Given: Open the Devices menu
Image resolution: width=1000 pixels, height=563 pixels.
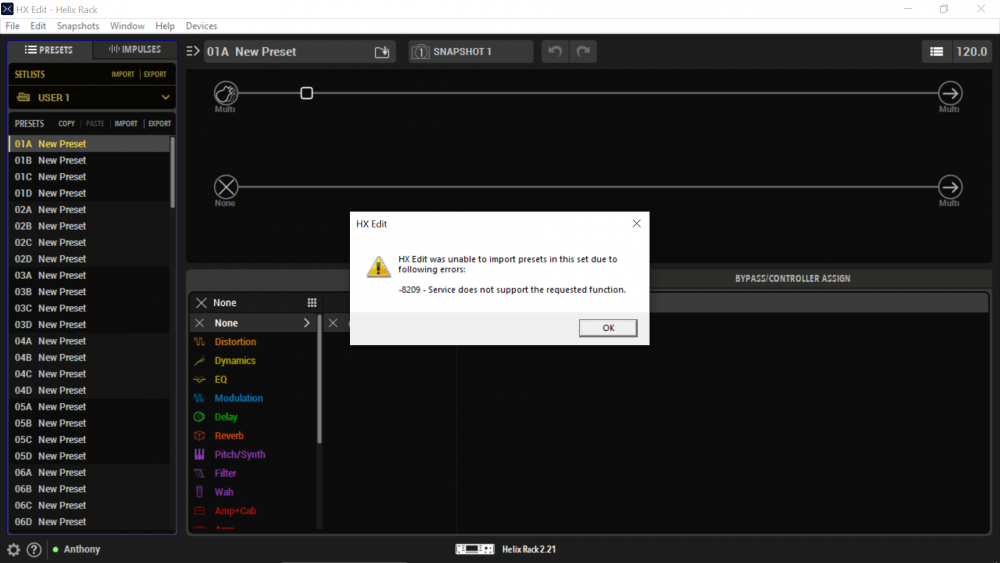Looking at the screenshot, I should (x=202, y=26).
